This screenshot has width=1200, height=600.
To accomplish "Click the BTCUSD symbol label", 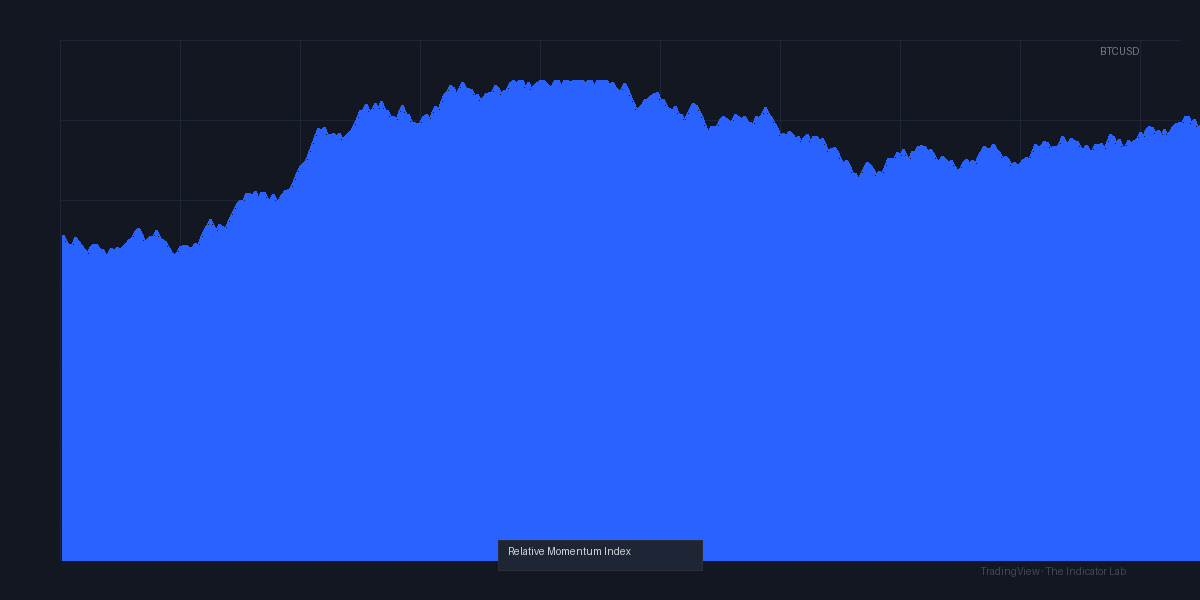I will [x=1119, y=52].
